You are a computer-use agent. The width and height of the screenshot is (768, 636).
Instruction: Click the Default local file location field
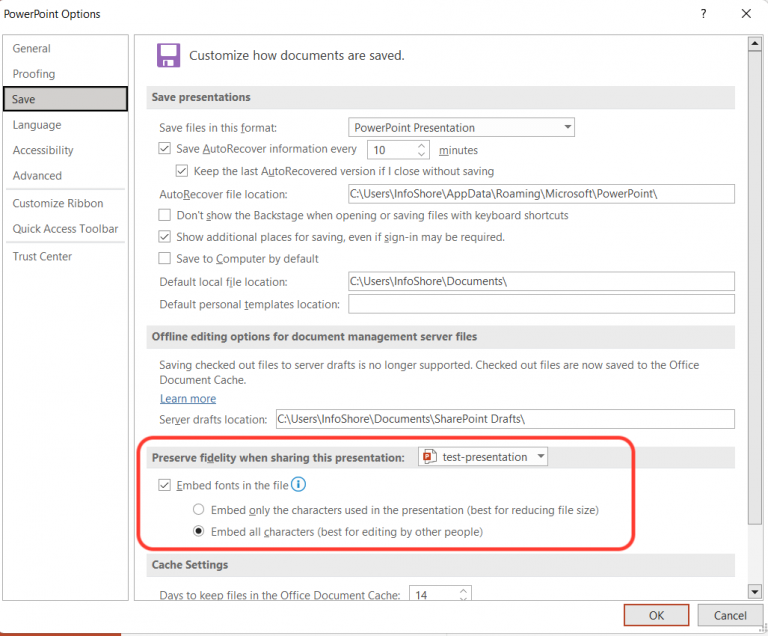(541, 281)
